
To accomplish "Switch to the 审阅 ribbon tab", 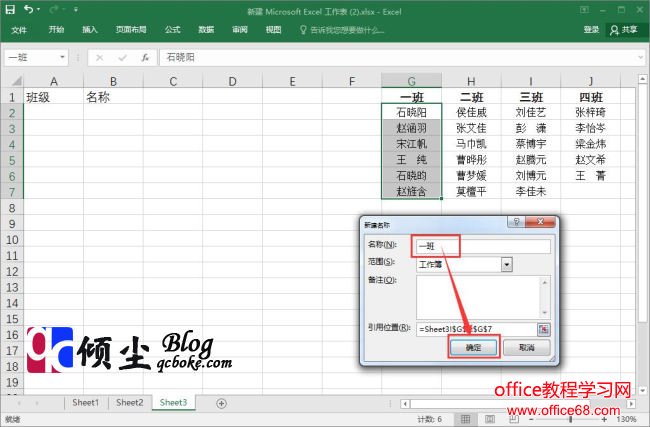I will pyautogui.click(x=240, y=30).
